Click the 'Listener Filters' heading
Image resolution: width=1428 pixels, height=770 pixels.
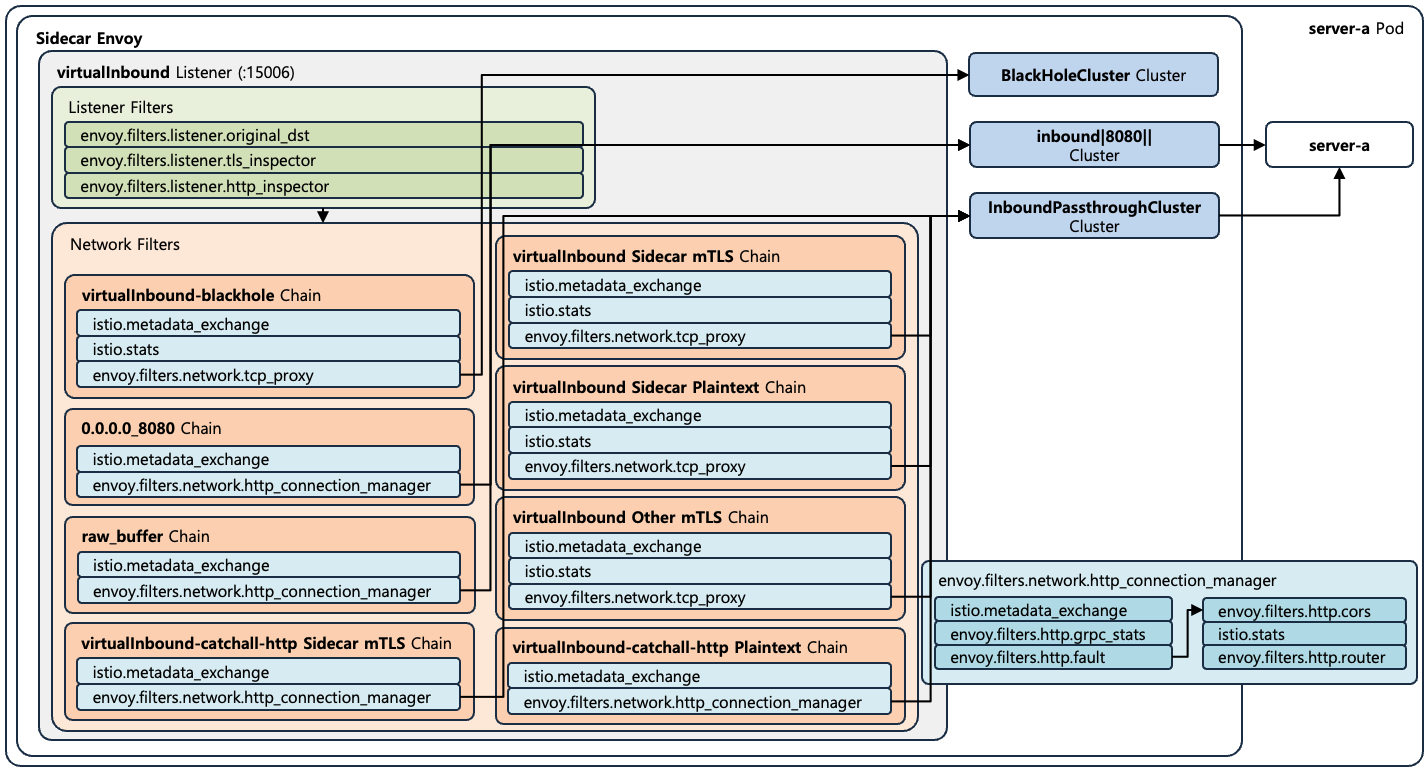pos(120,106)
